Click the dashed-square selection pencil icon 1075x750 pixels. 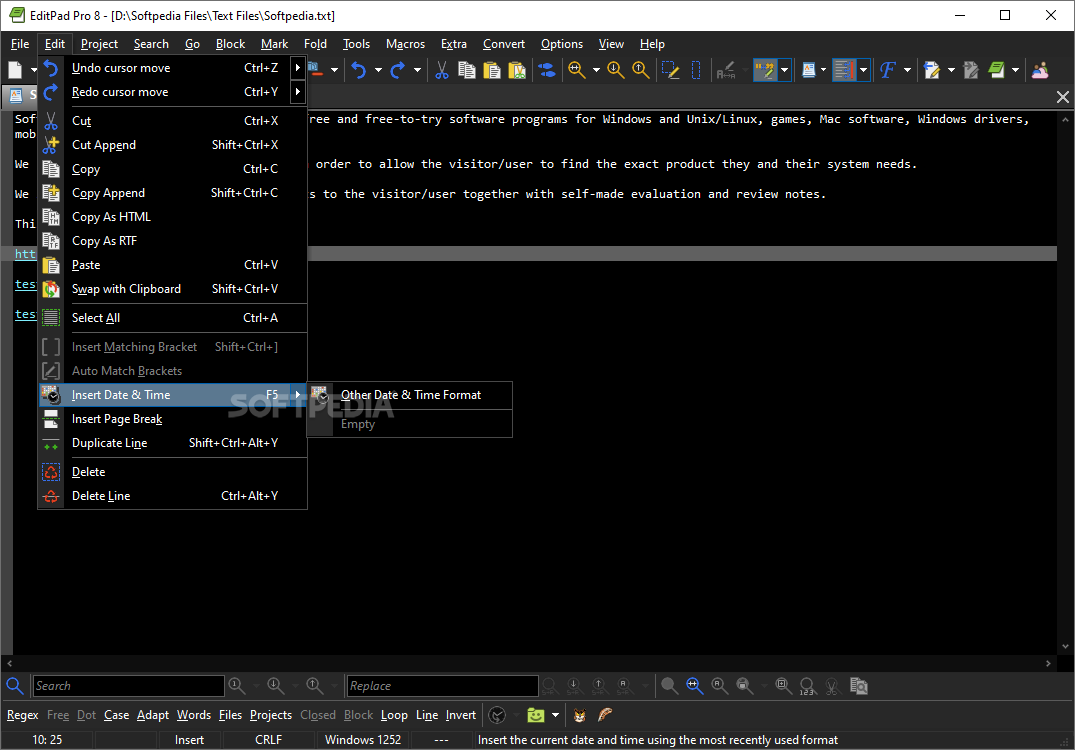[x=671, y=70]
